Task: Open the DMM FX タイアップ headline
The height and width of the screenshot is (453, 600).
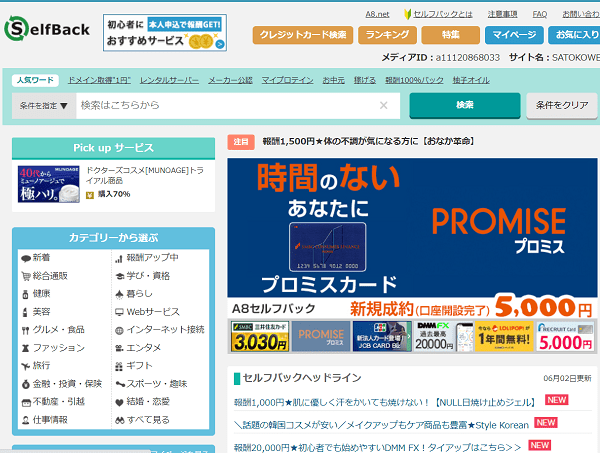Action: [377, 447]
